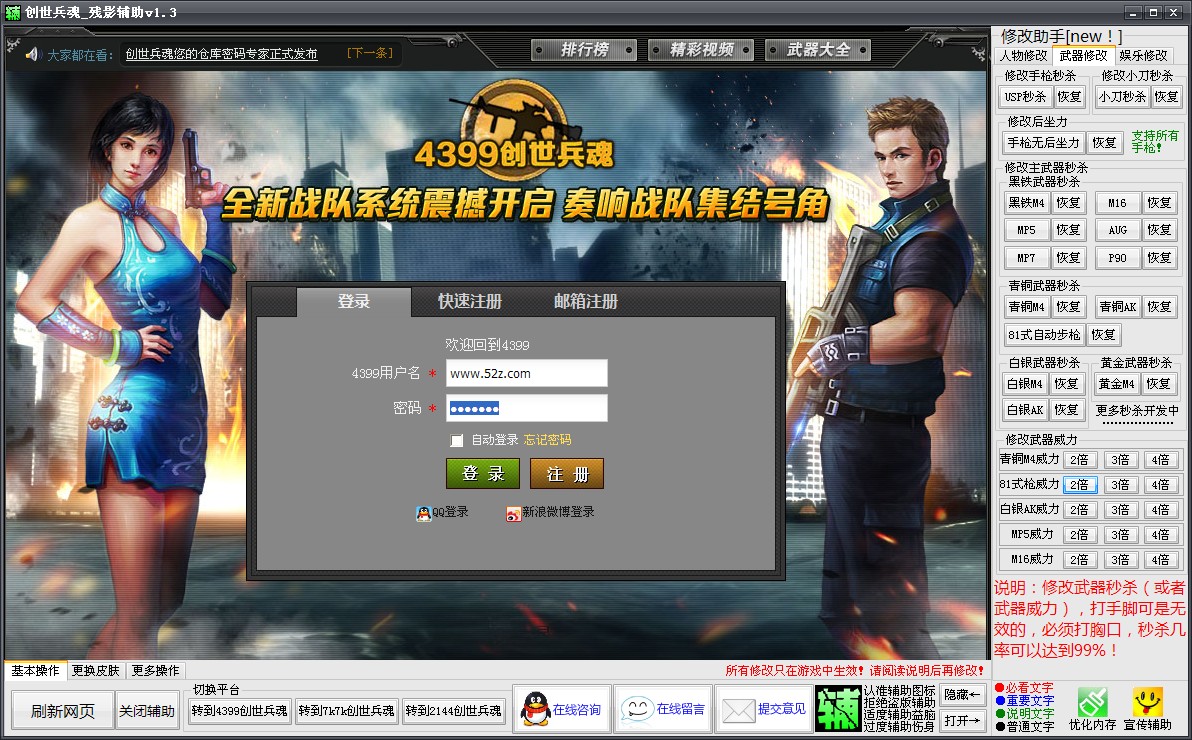
Task: Click the 打开→ button
Action: (x=962, y=719)
